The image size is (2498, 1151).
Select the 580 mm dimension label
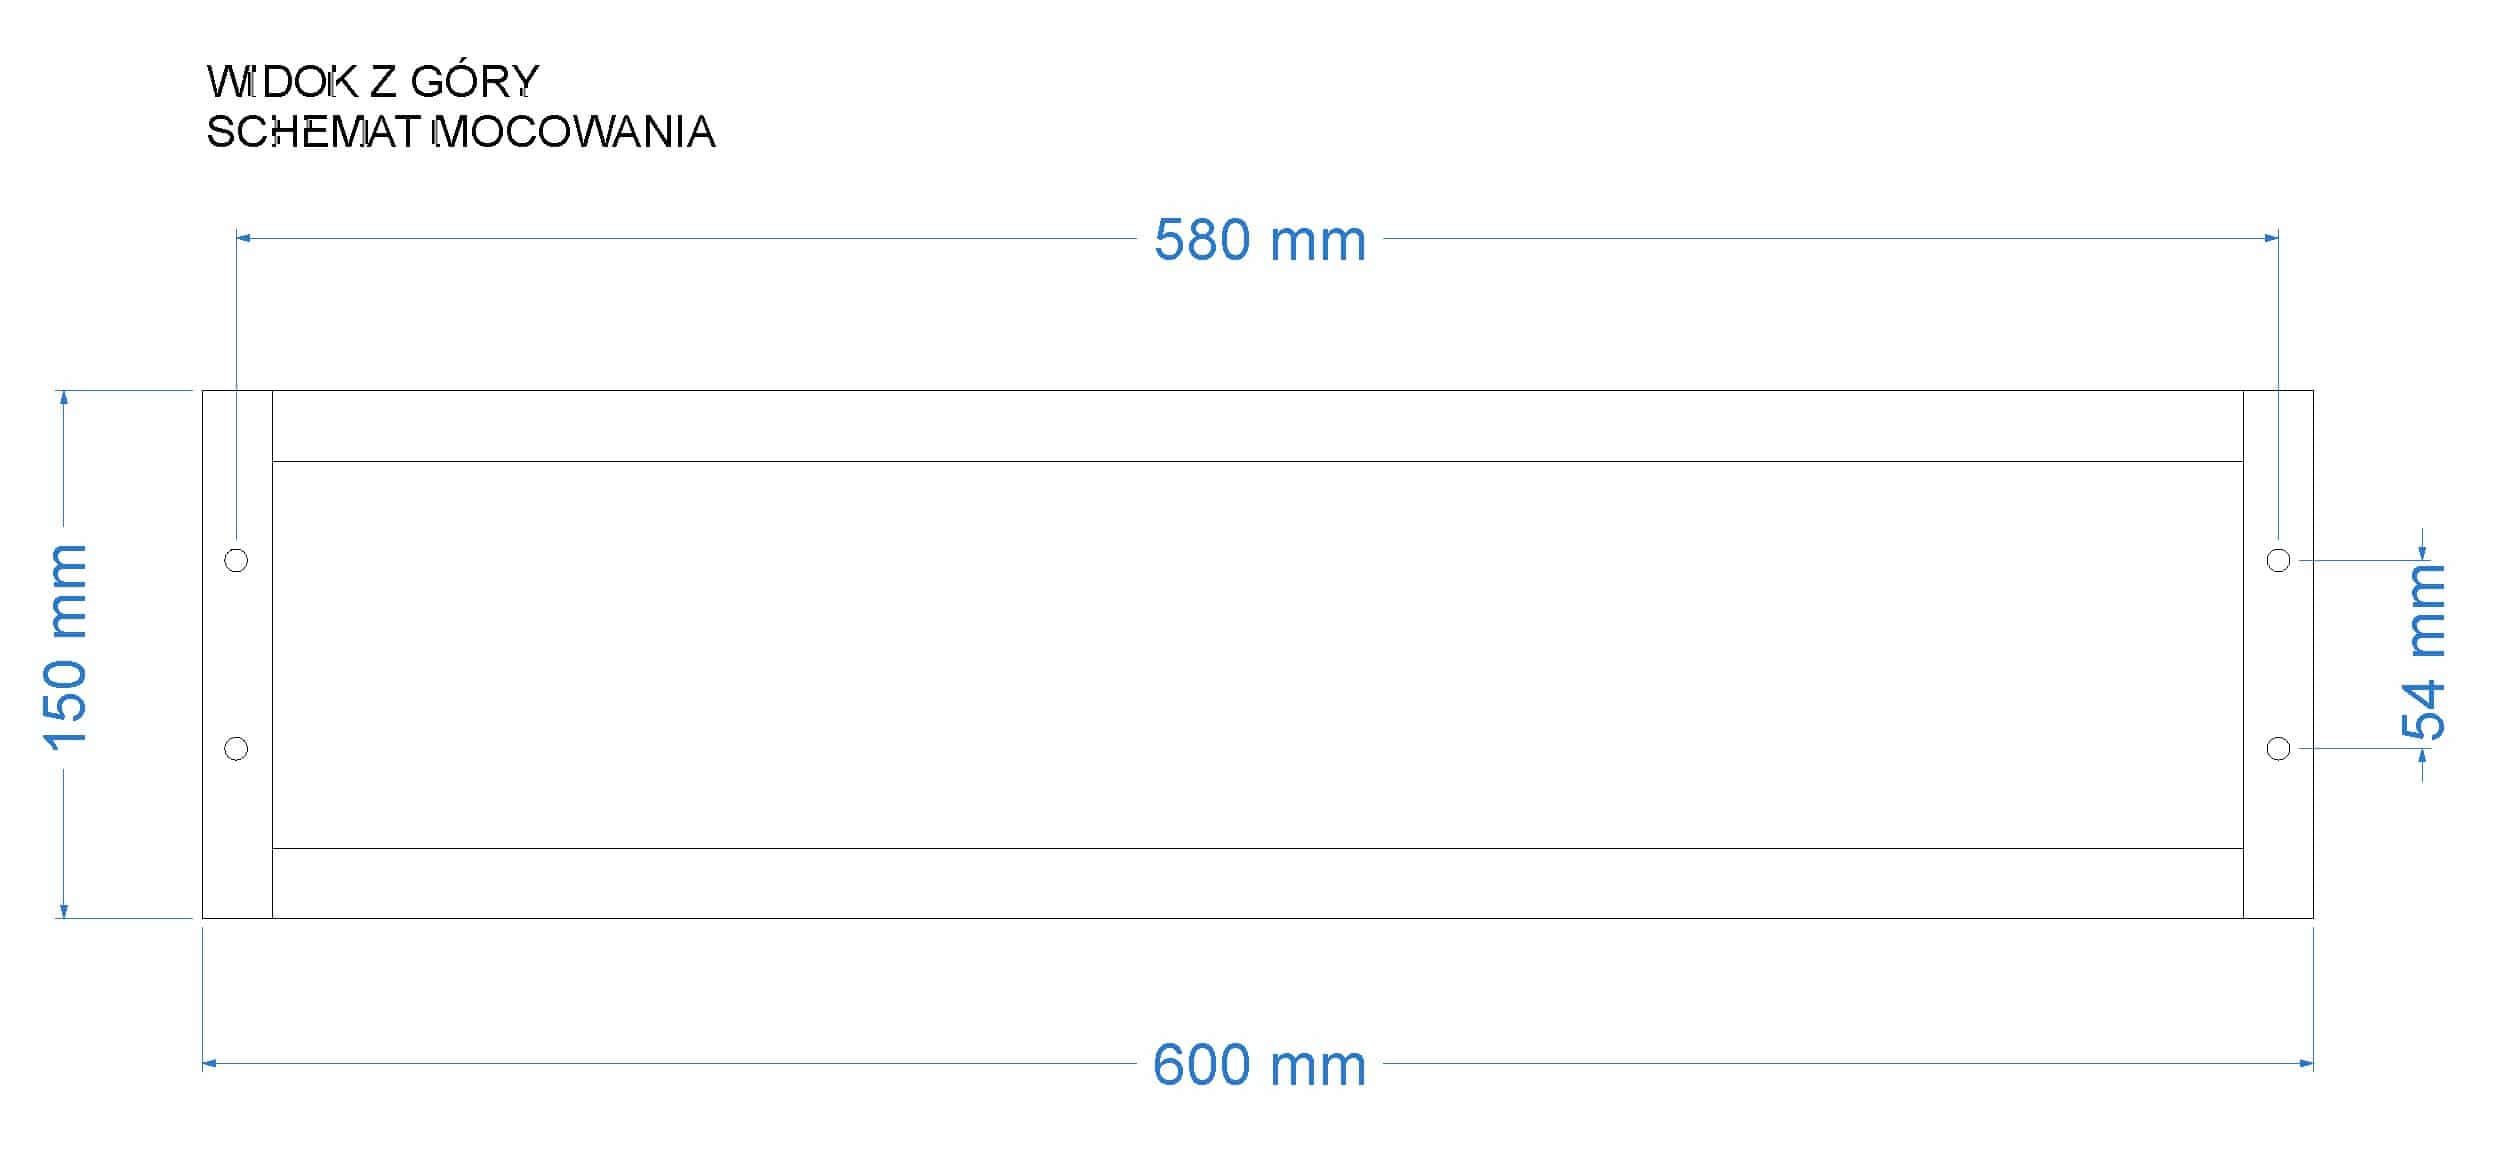click(x=1259, y=241)
